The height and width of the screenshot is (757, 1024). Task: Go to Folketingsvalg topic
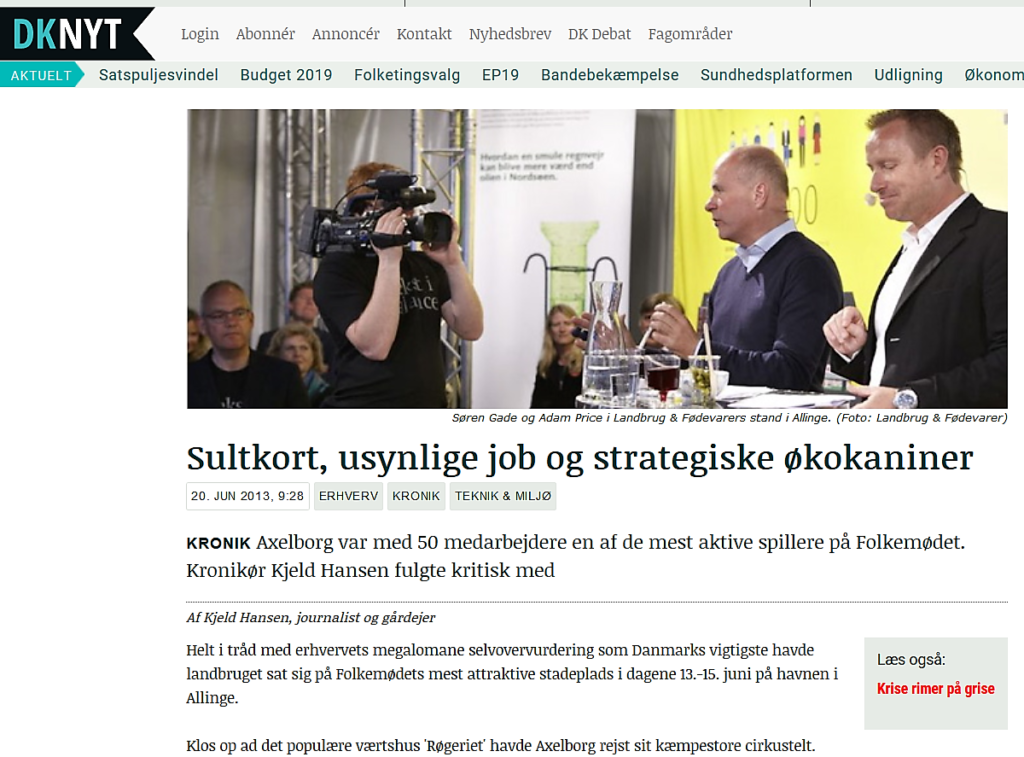point(407,75)
